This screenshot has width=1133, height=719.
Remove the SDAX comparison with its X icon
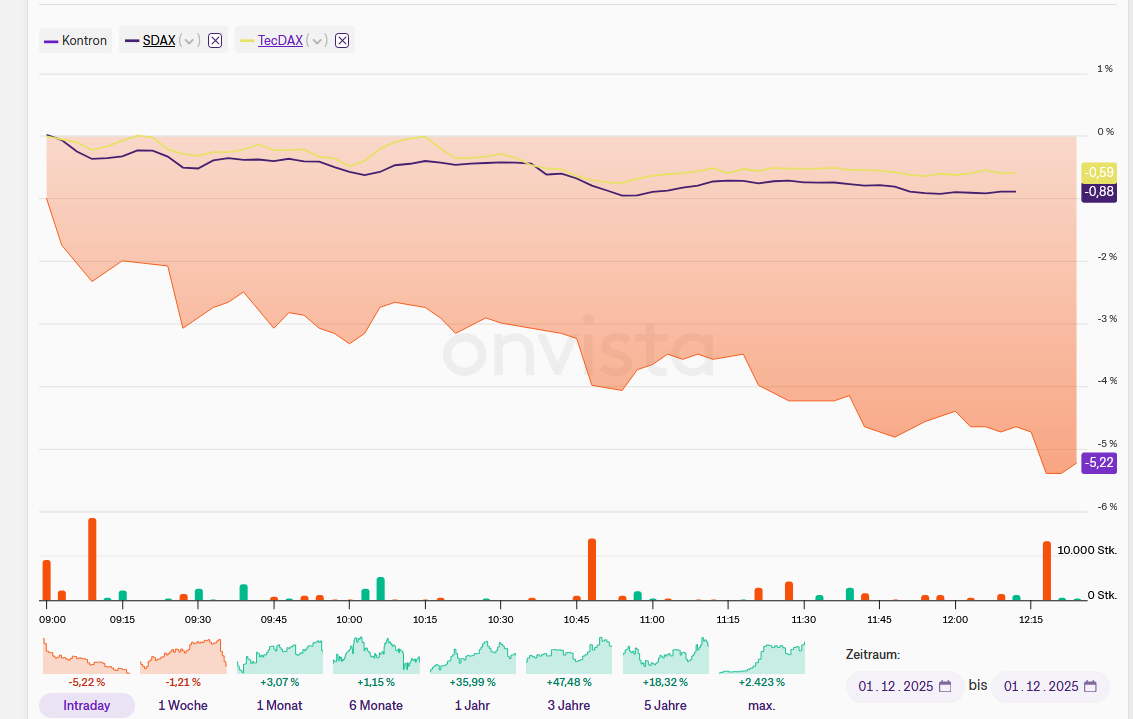(x=215, y=40)
